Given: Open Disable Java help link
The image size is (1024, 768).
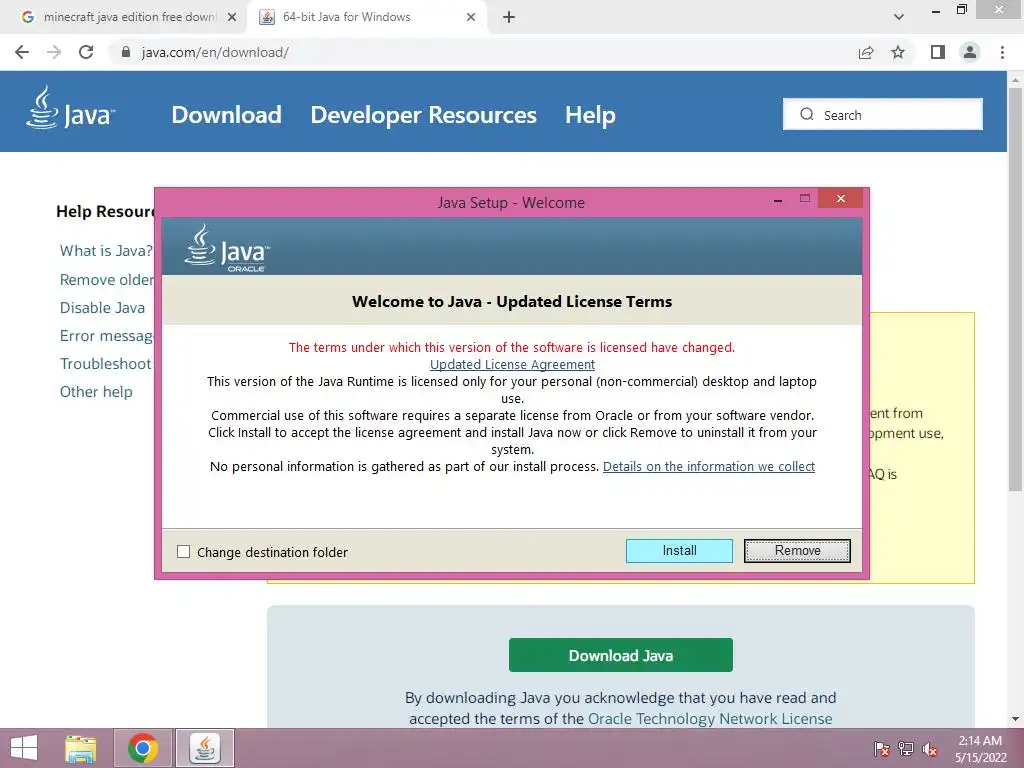Looking at the screenshot, I should click(x=102, y=308).
